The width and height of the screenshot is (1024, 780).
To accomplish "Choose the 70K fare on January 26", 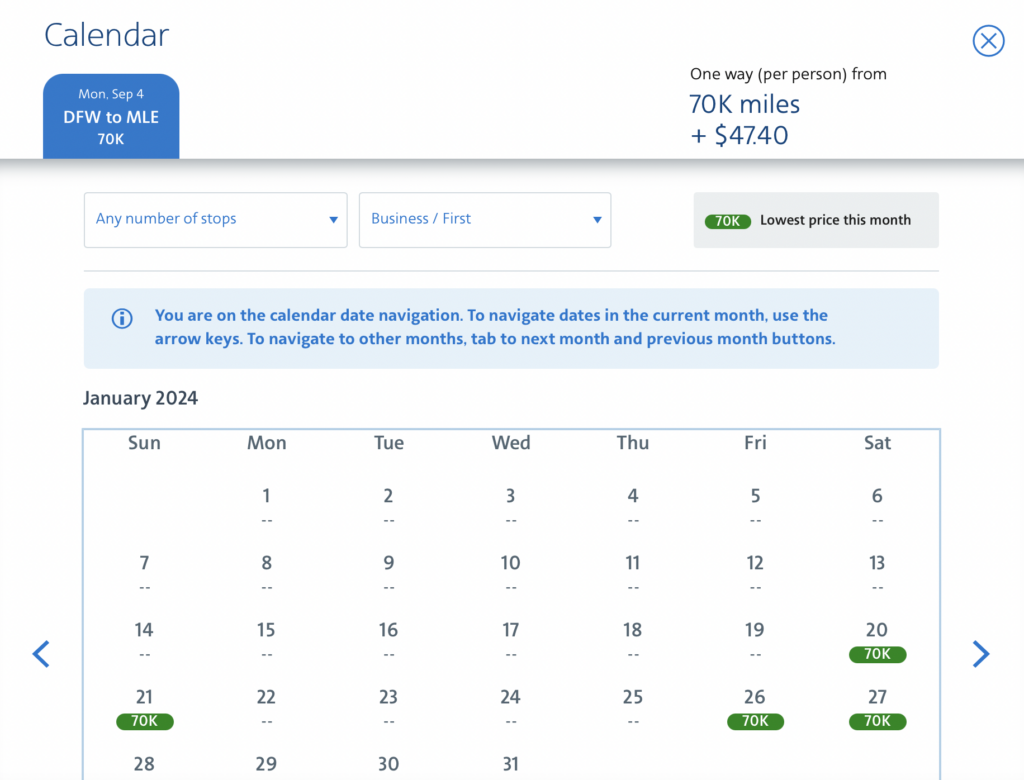I will click(x=755, y=721).
